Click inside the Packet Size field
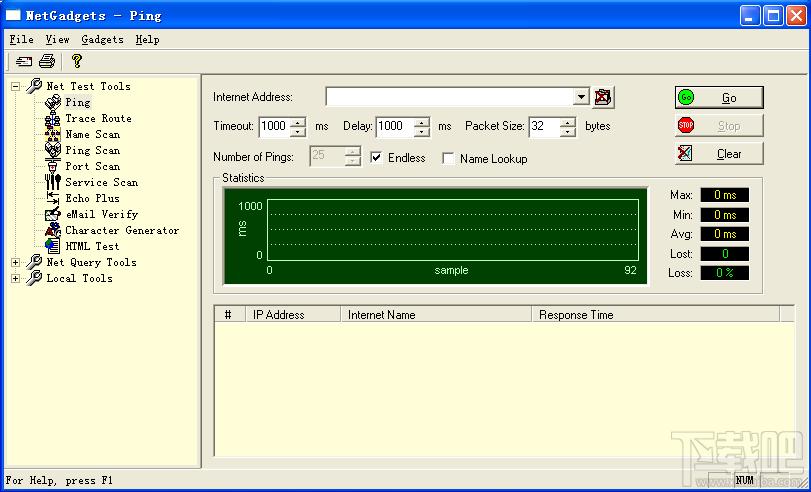Image resolution: width=811 pixels, height=492 pixels. pyautogui.click(x=545, y=126)
